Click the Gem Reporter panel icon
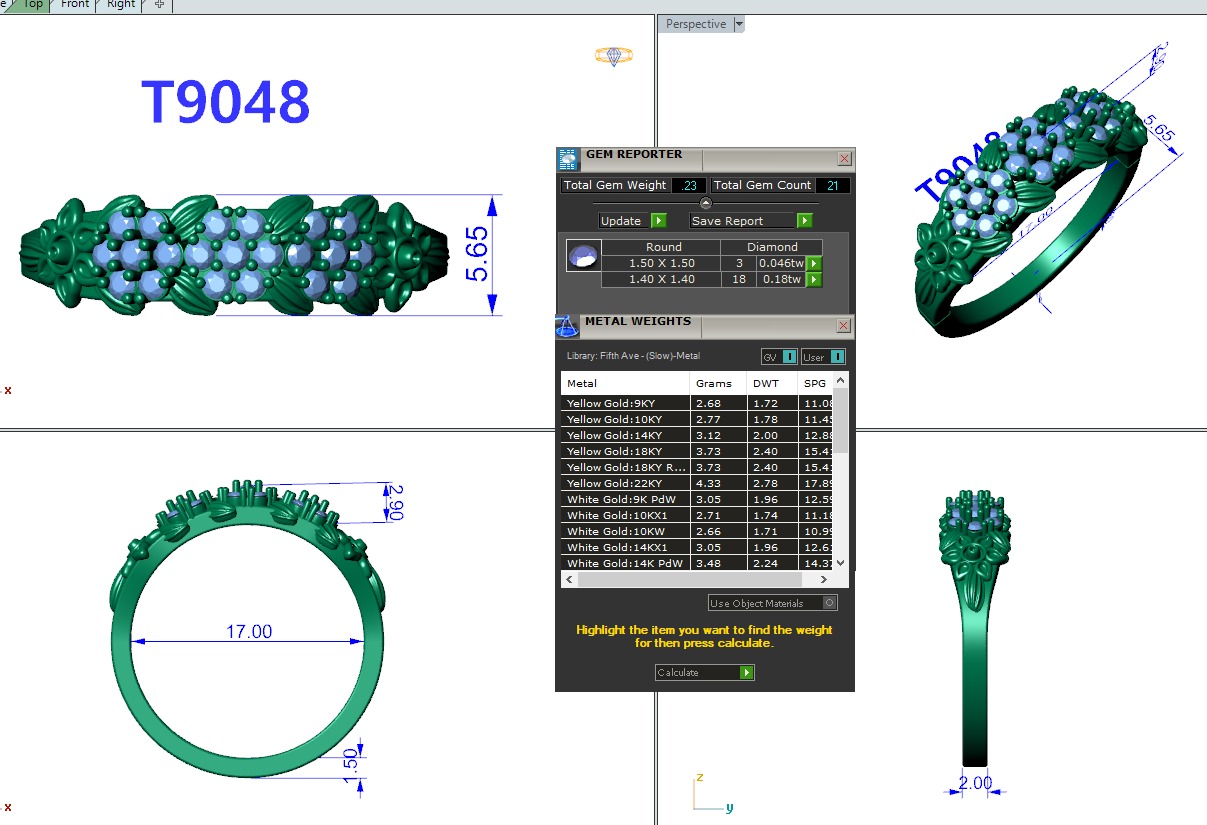This screenshot has width=1207, height=825. [x=568, y=159]
